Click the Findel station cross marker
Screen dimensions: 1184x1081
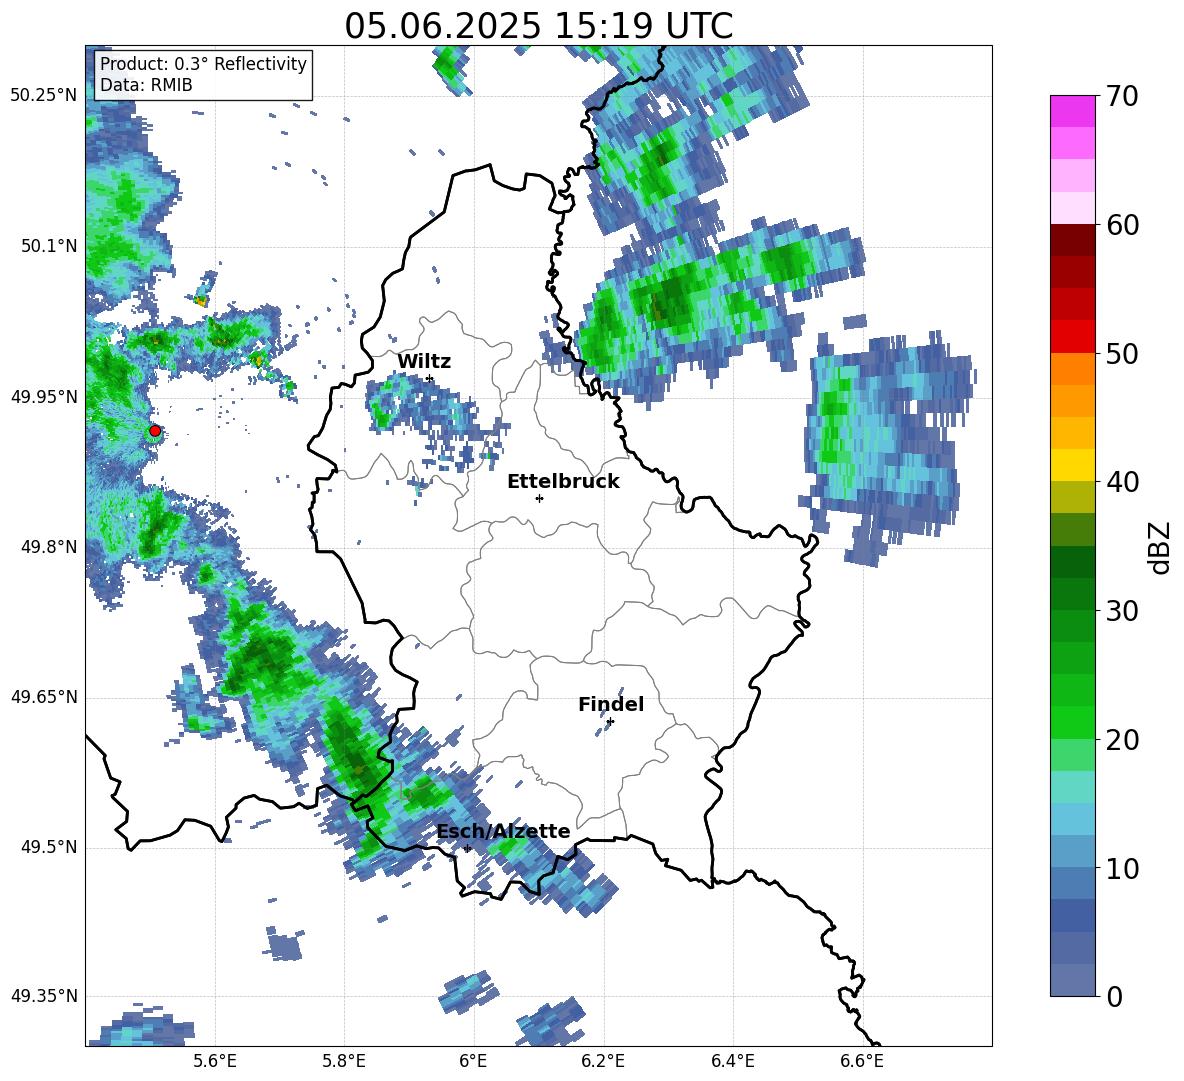(x=610, y=722)
